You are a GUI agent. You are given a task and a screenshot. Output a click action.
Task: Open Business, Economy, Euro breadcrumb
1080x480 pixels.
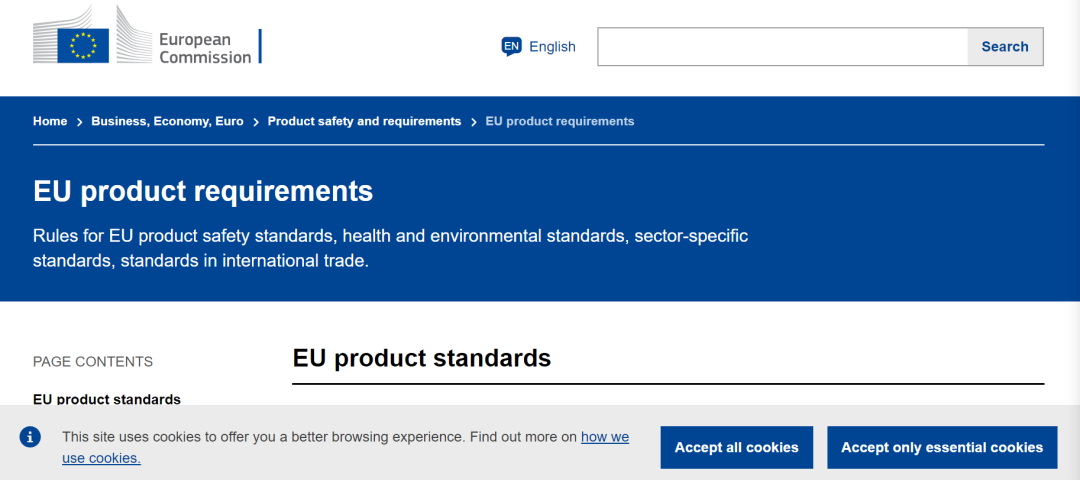167,121
